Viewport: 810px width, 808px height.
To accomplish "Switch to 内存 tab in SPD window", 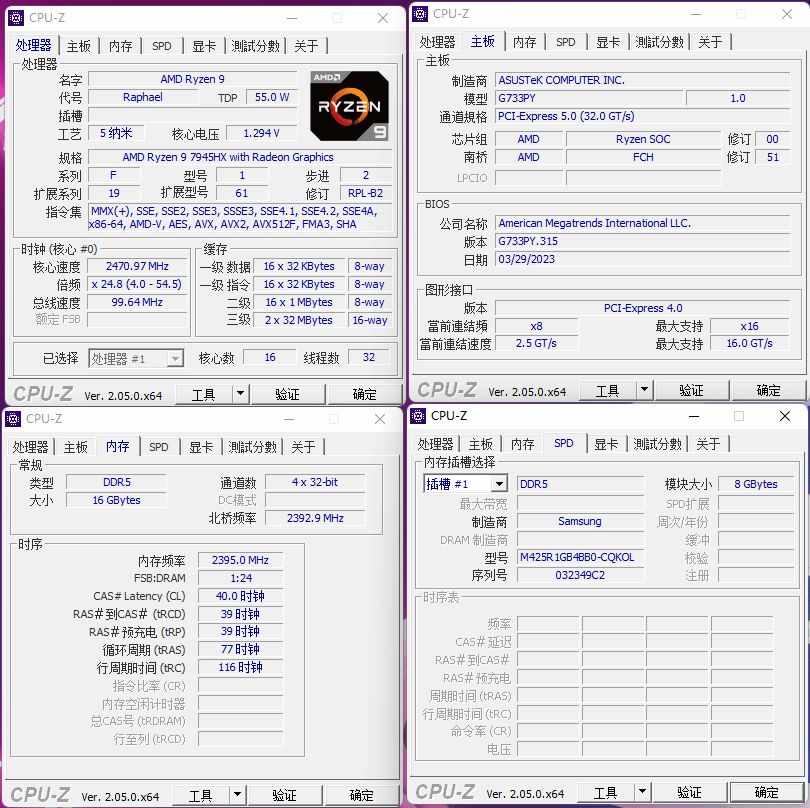I will [x=522, y=444].
